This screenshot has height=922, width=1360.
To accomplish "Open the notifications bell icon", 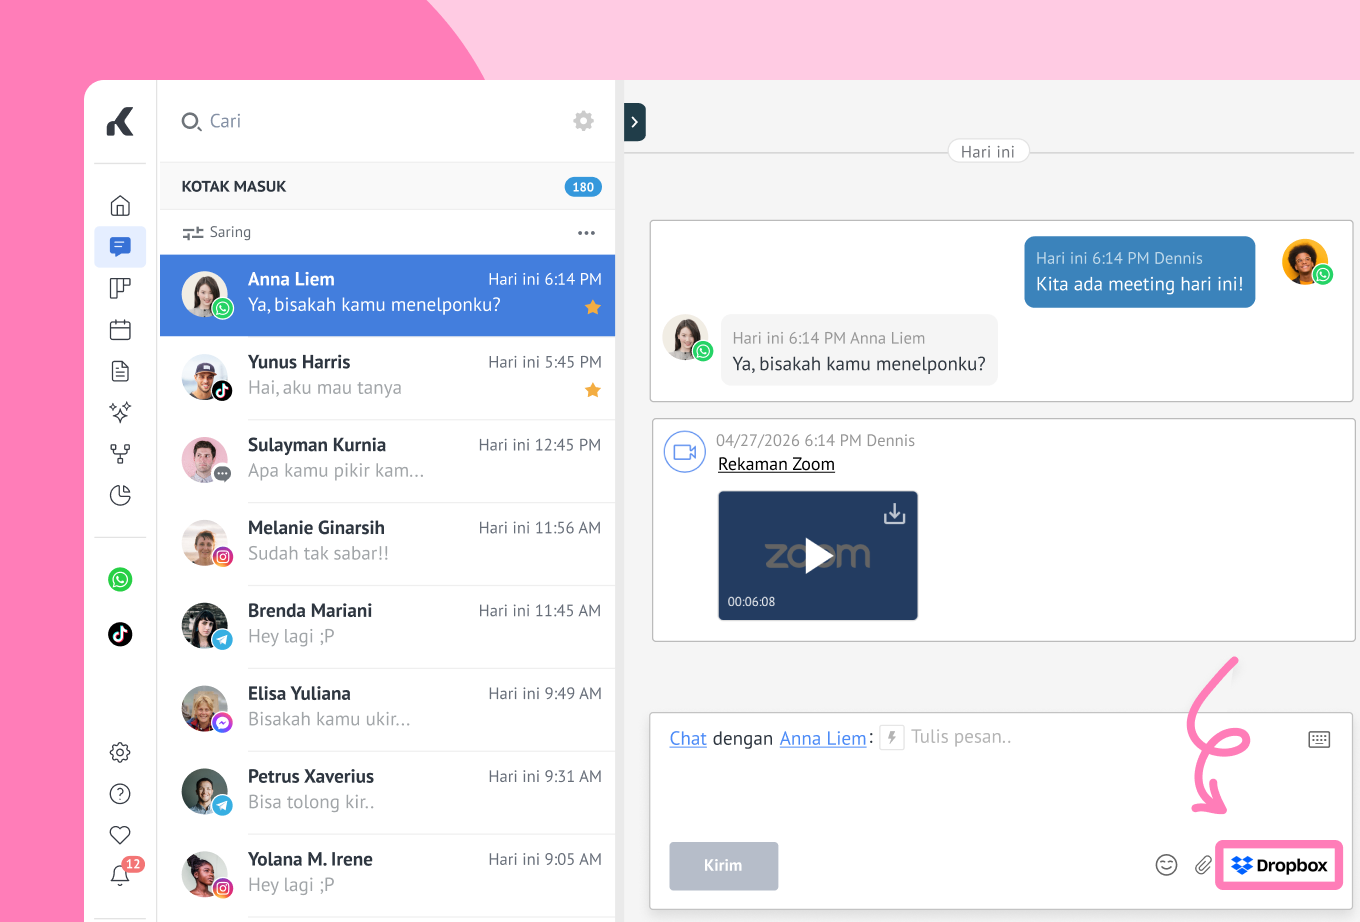I will pyautogui.click(x=120, y=876).
